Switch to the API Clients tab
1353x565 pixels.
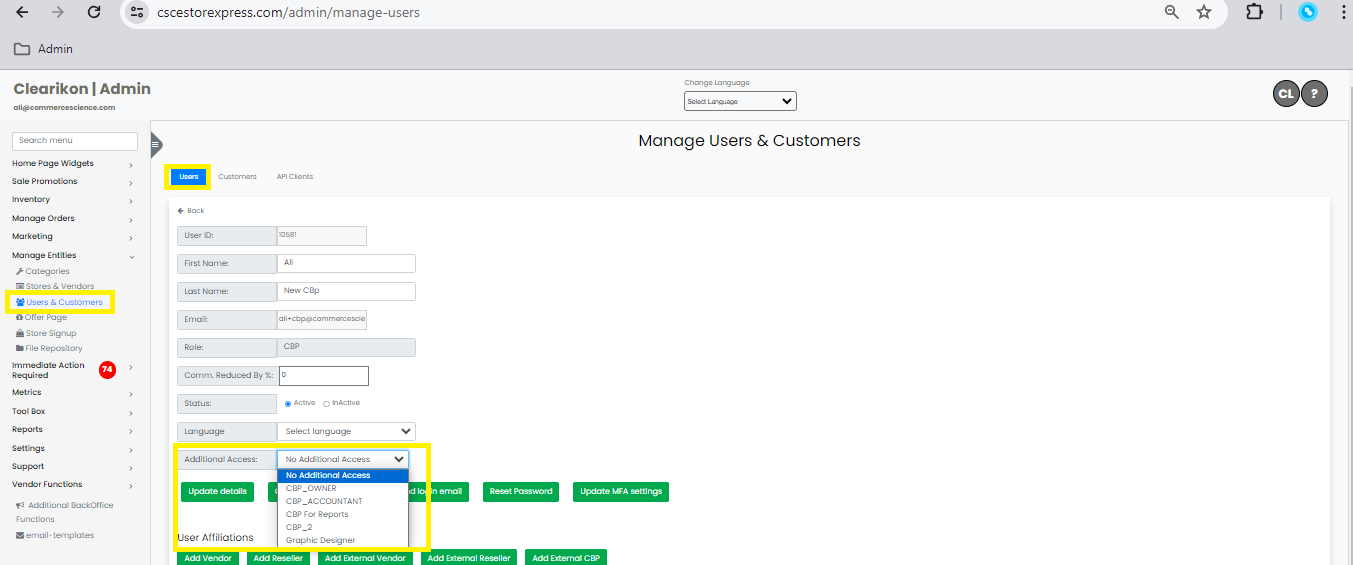(x=295, y=177)
